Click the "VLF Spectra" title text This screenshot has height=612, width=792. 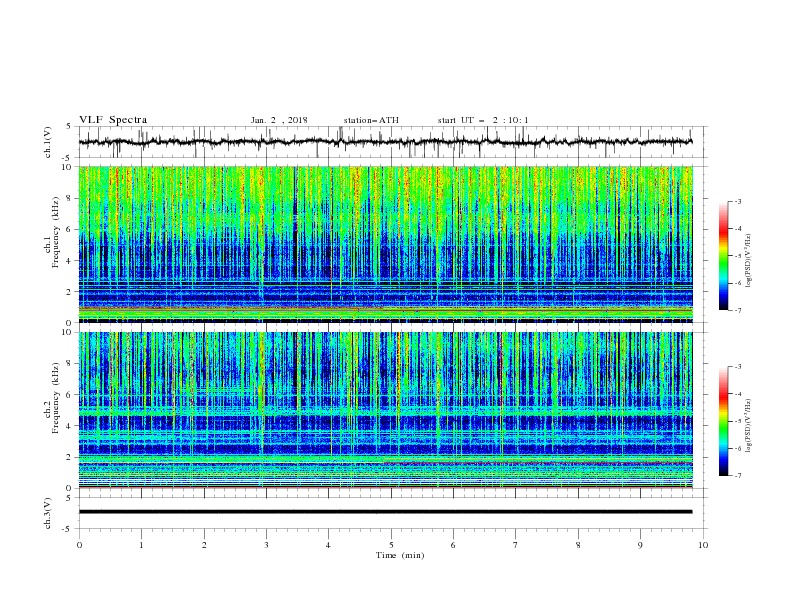pos(113,120)
